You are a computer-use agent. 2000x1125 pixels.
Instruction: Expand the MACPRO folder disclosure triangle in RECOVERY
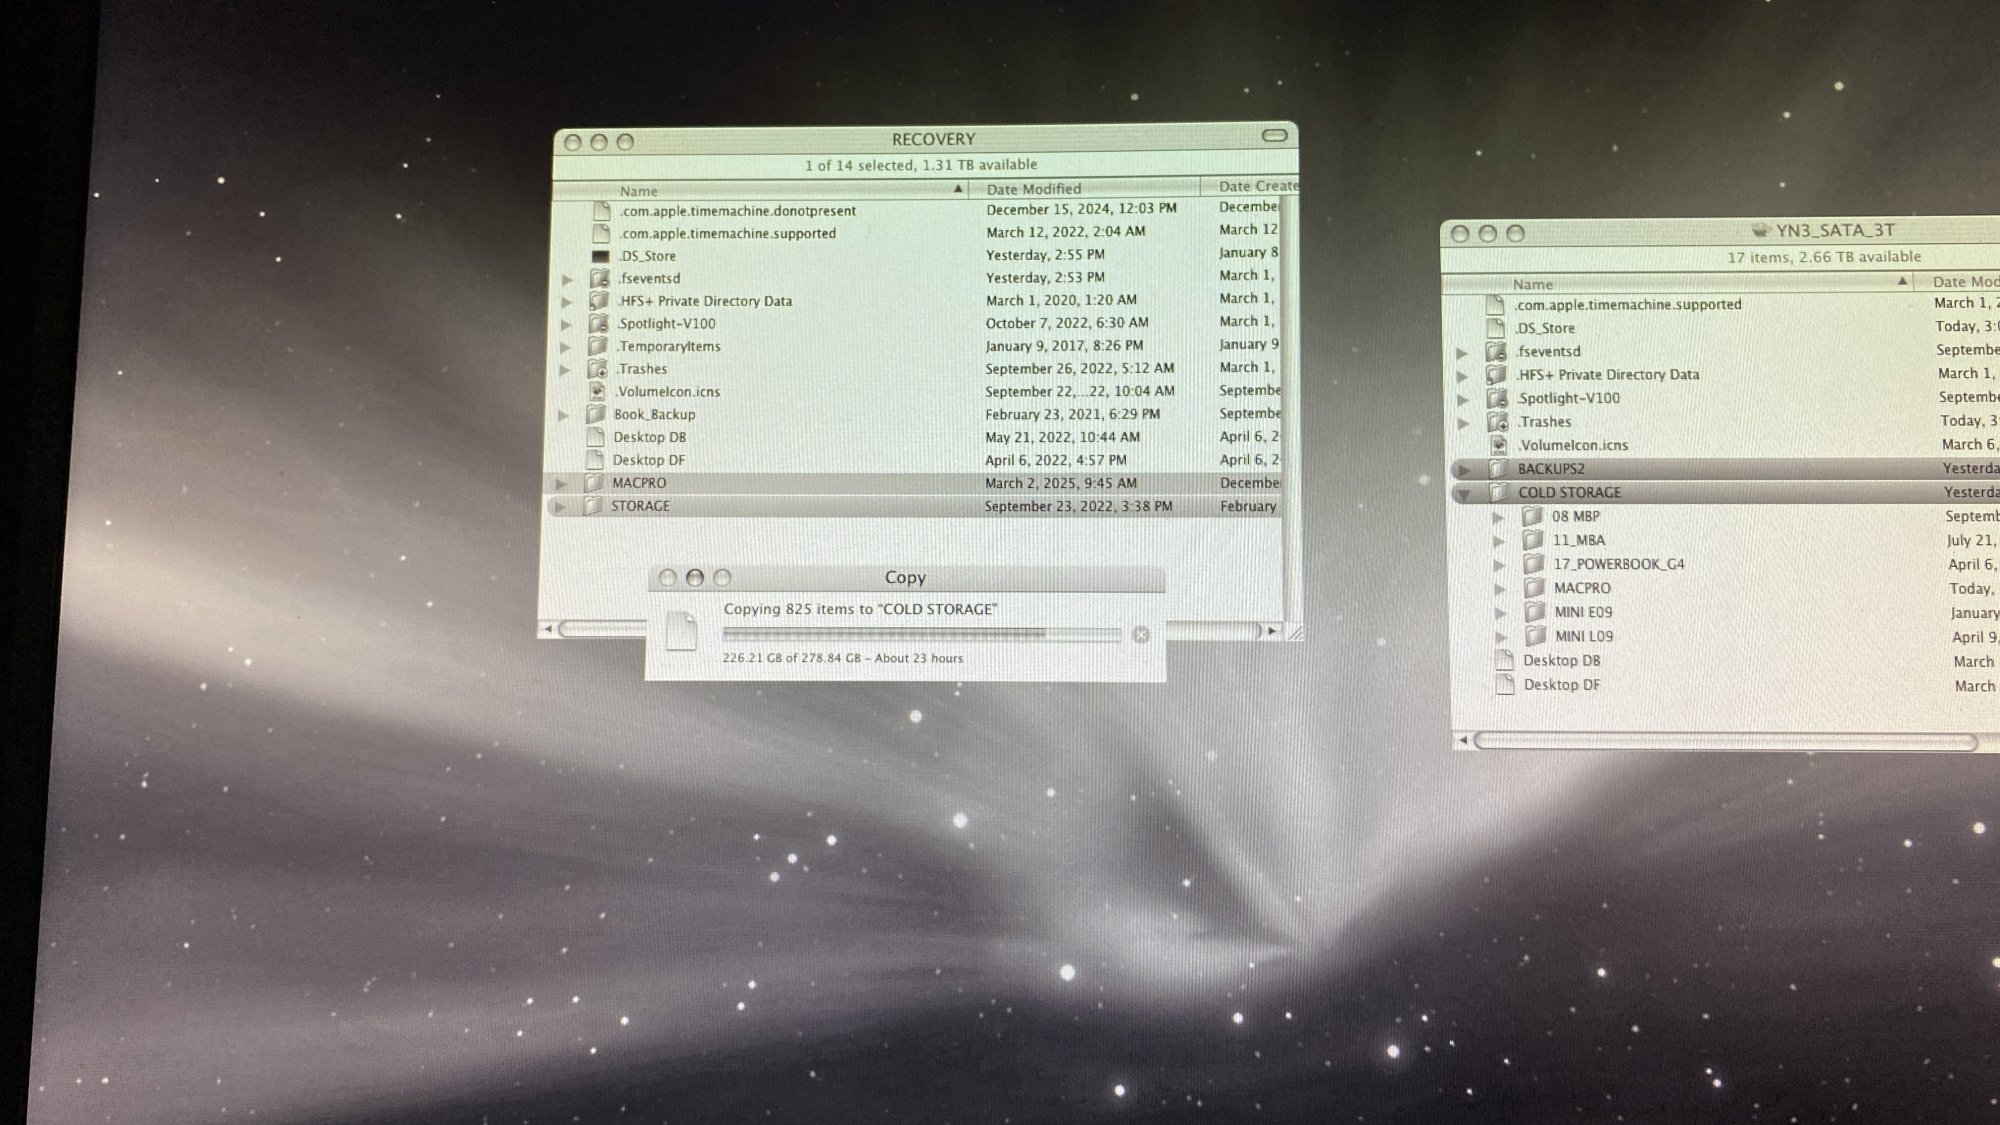coord(561,483)
